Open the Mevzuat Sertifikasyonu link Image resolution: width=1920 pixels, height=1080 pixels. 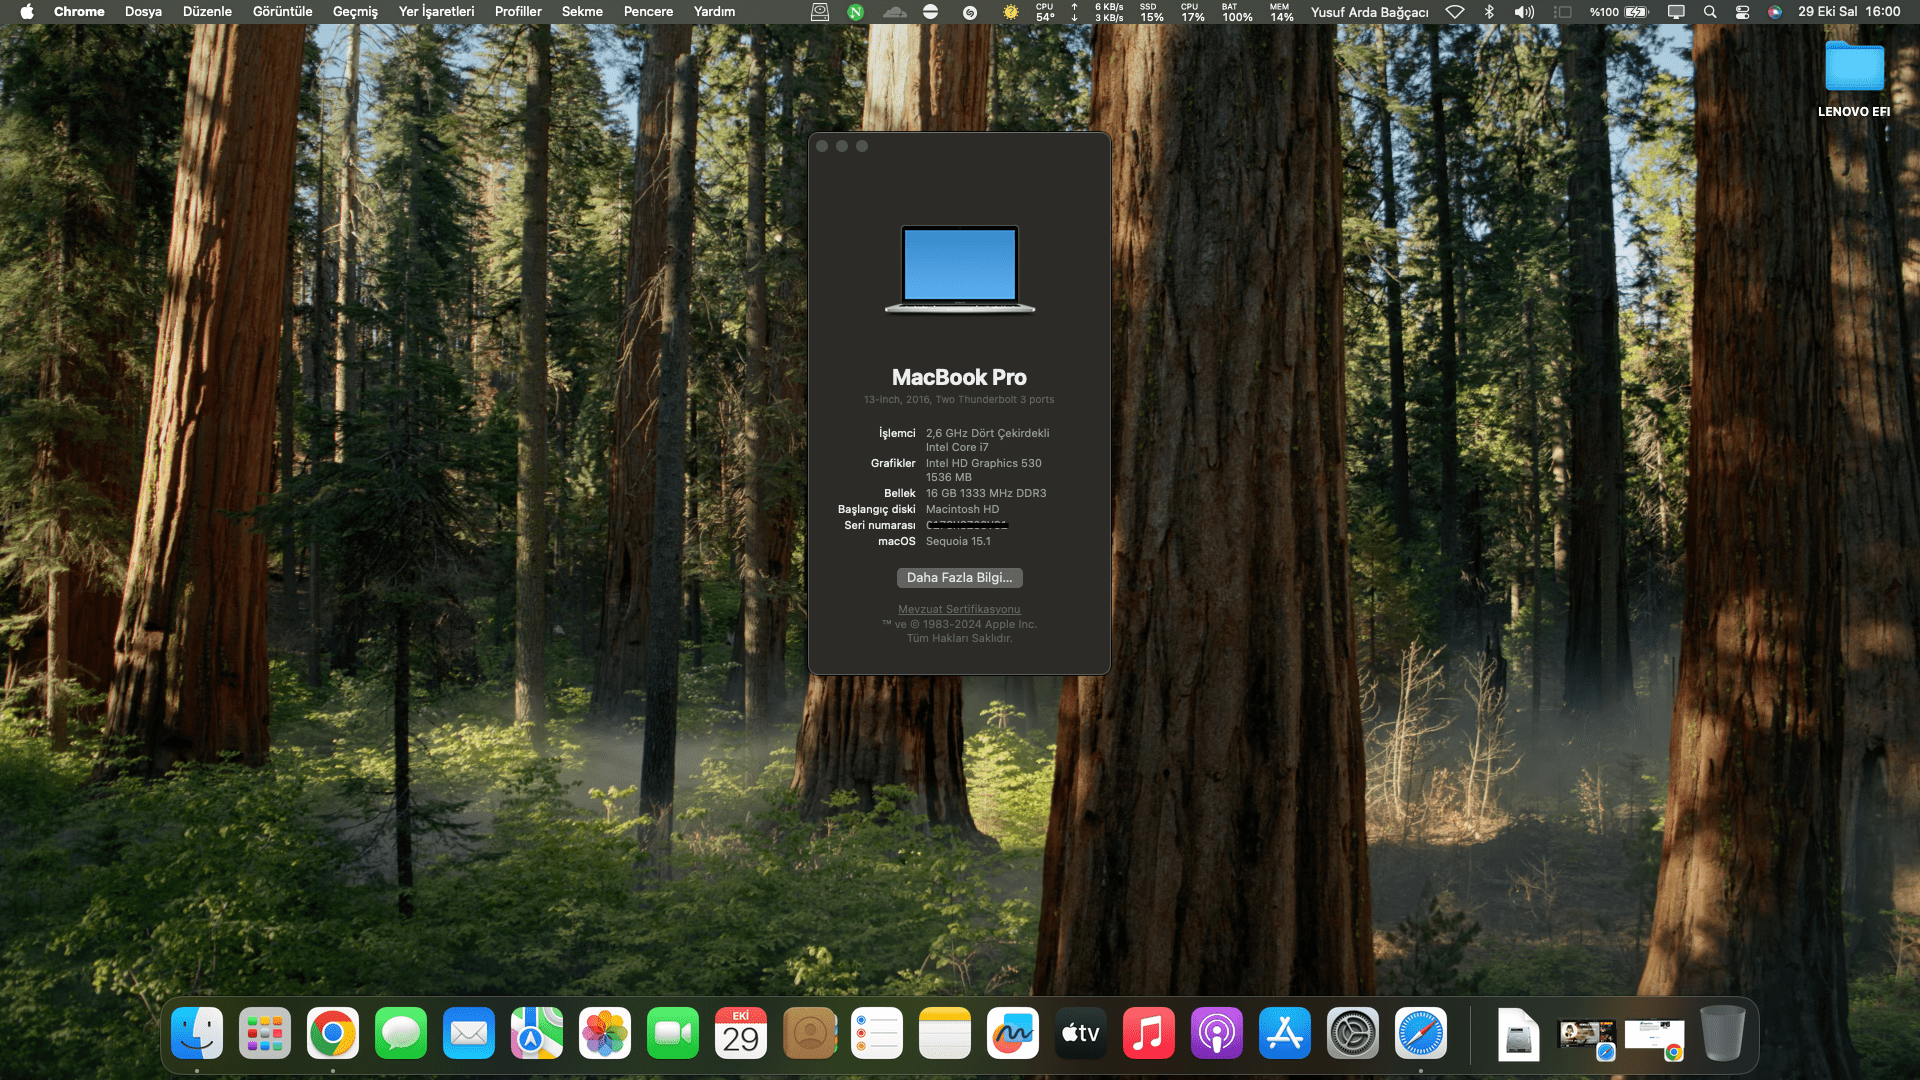[x=959, y=609]
